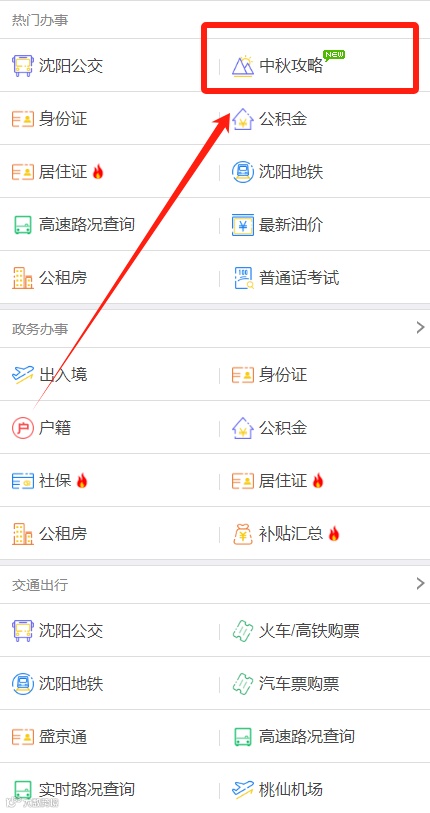Select 沈阳地铁 subway icon under 热门办事
Image resolution: width=430 pixels, height=813 pixels.
[242, 172]
